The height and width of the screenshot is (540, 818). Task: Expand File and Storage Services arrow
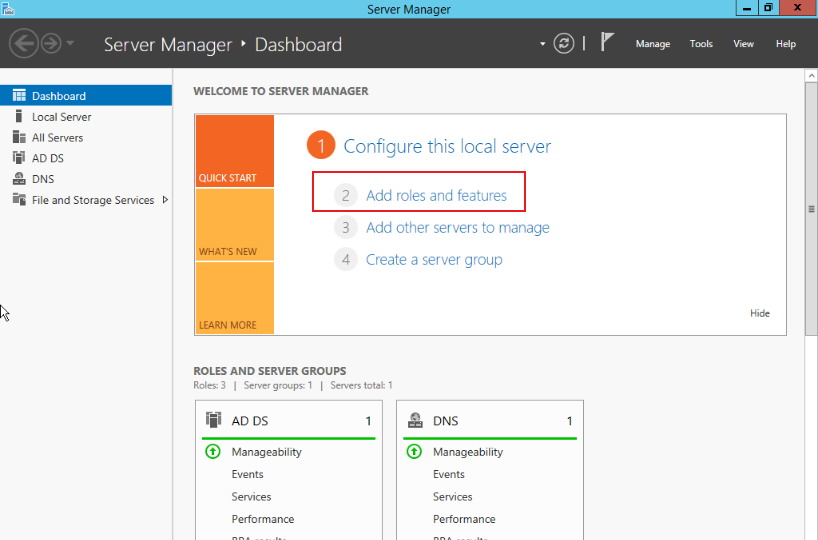[x=165, y=200]
